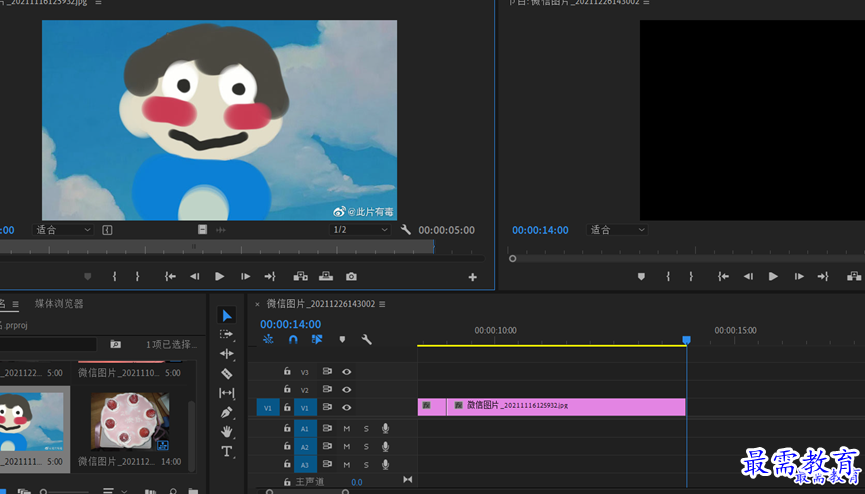
Task: Toggle lock on V3 track
Action: 287,371
